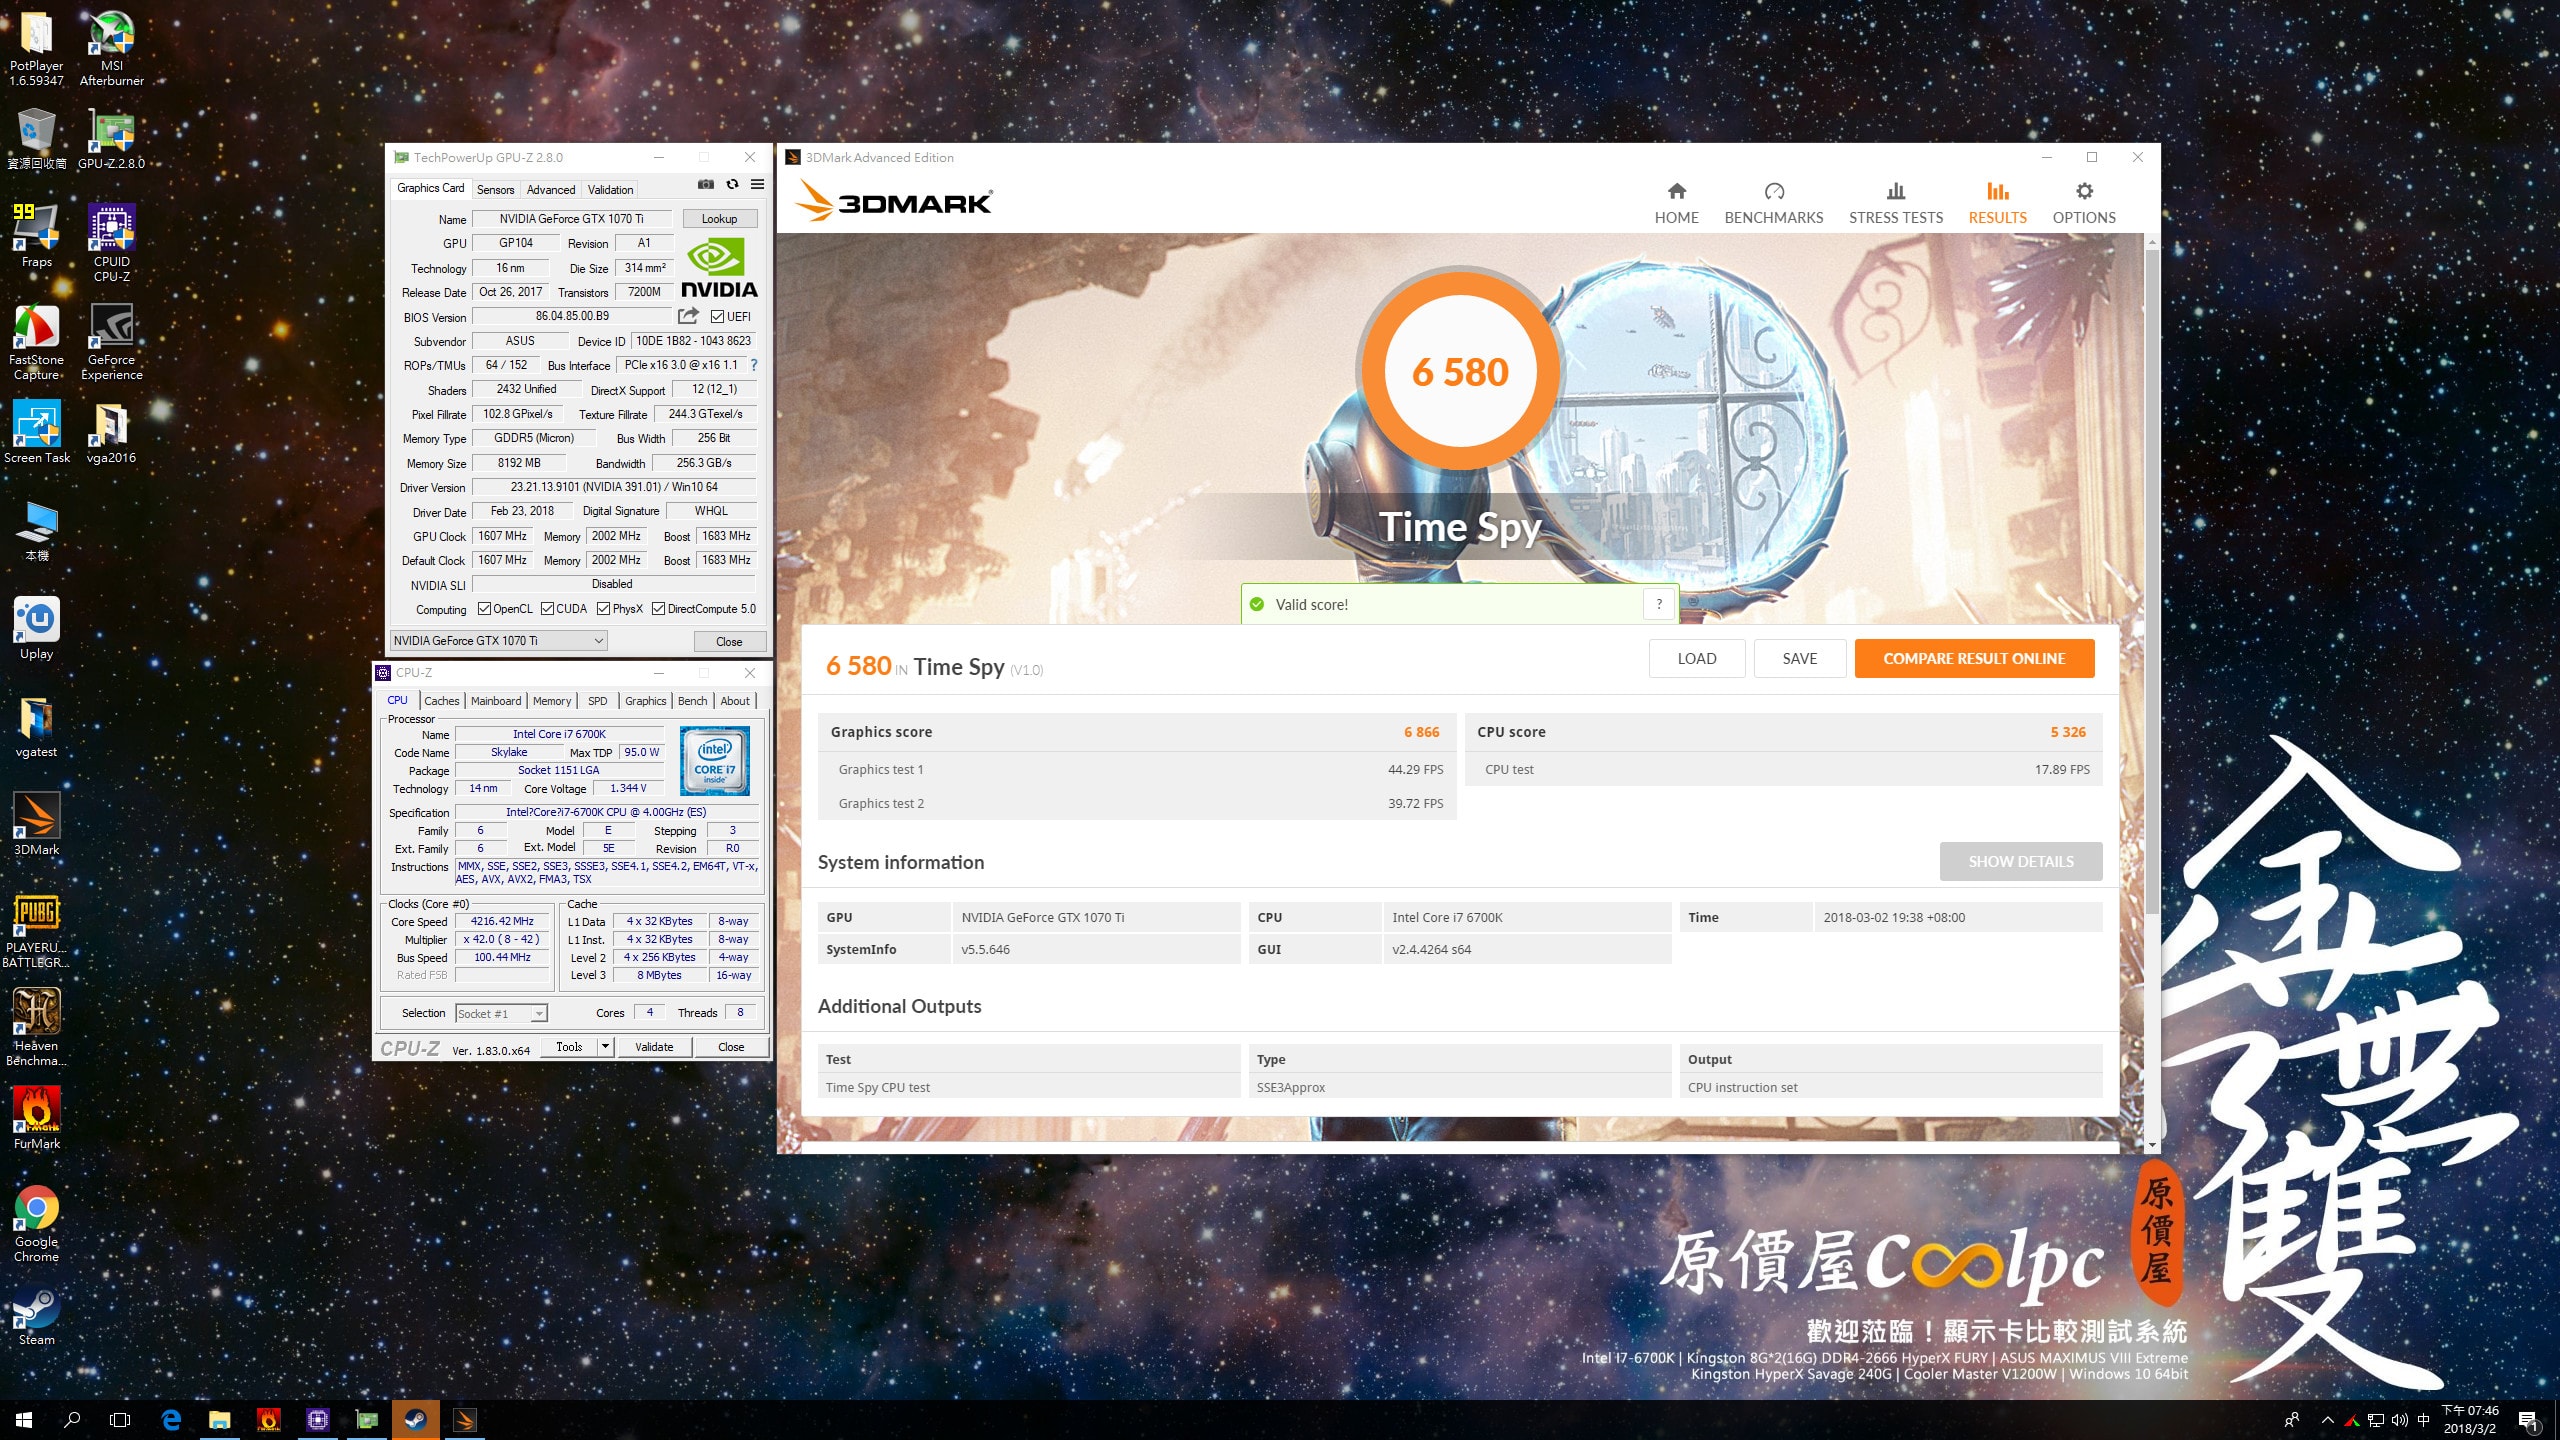Toggle the UEFI checkbox in GPU-Z

[717, 317]
